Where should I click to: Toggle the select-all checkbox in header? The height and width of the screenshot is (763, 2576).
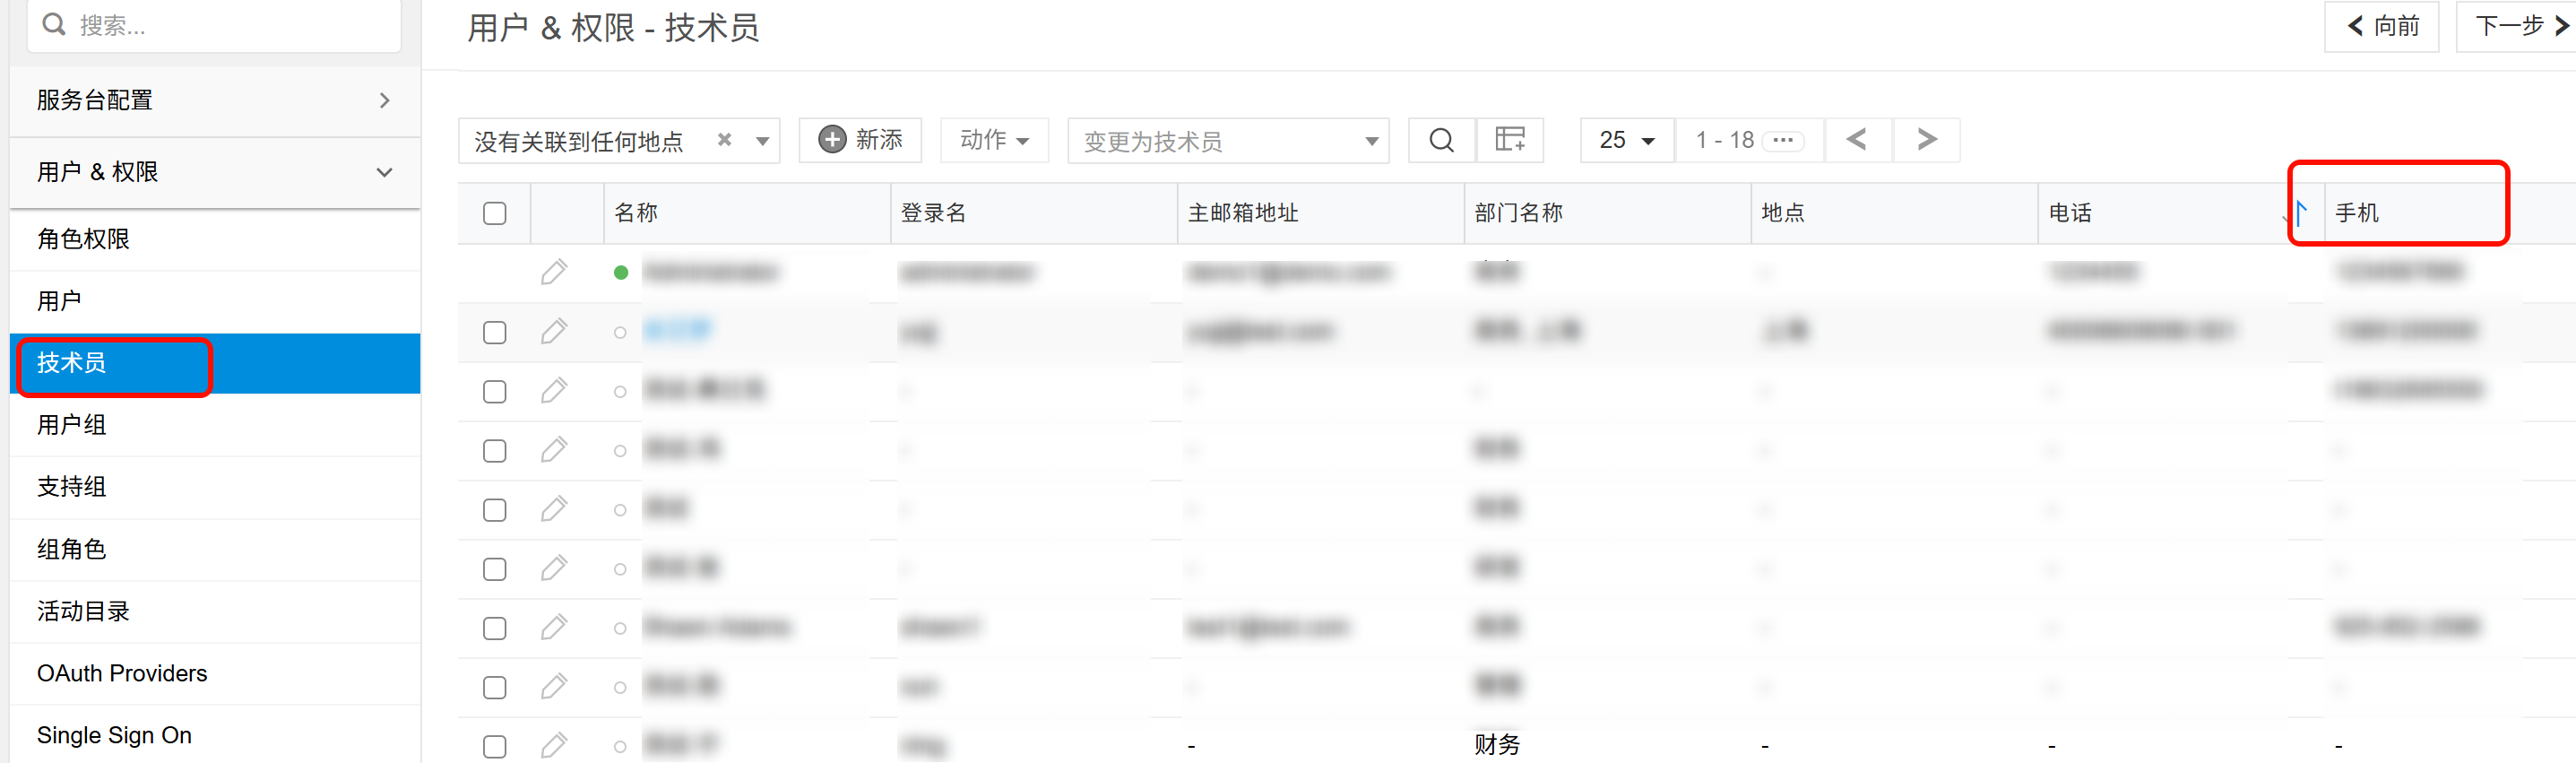pyautogui.click(x=494, y=213)
